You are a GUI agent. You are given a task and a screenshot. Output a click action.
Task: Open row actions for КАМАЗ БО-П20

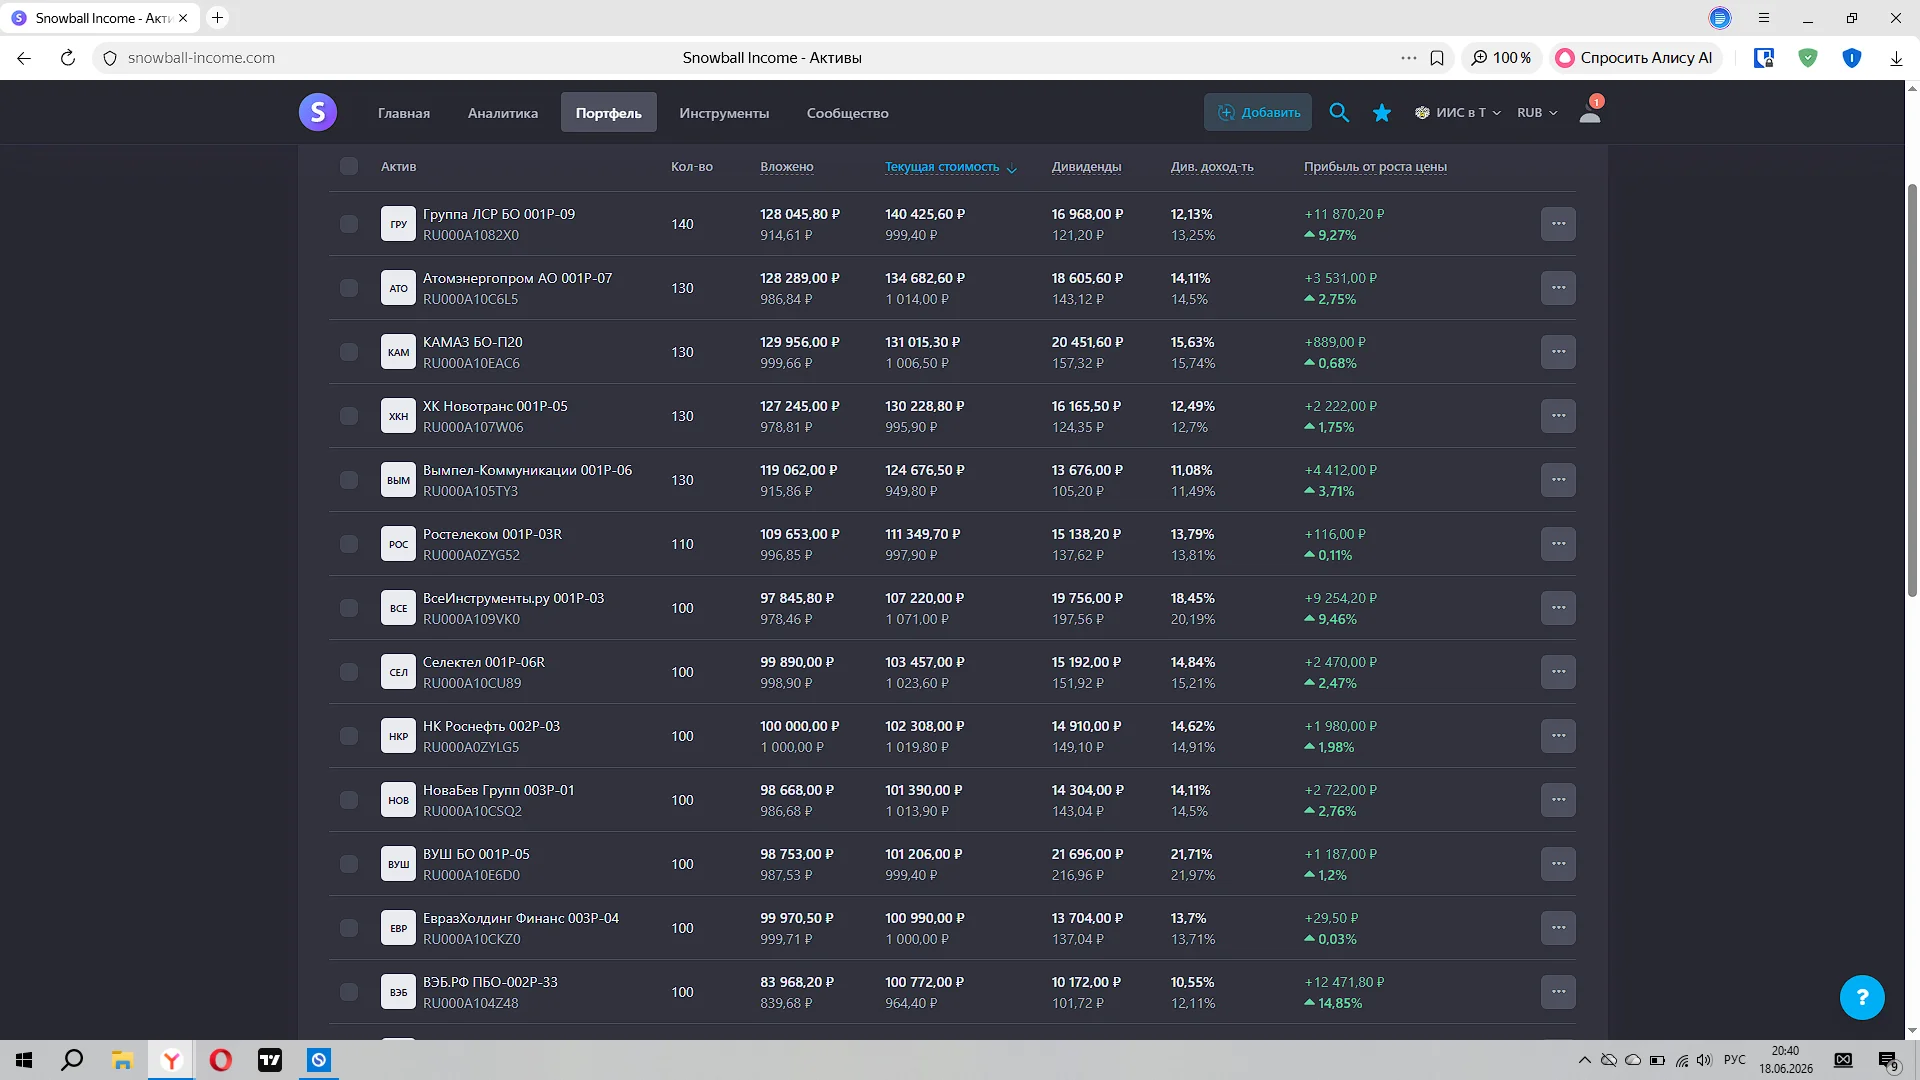1558,352
